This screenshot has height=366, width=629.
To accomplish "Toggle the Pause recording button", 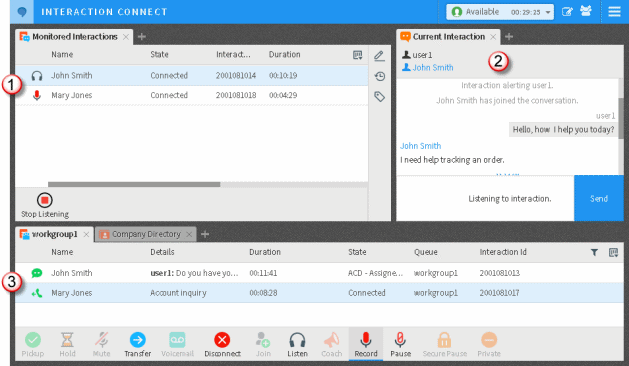I will [x=400, y=345].
